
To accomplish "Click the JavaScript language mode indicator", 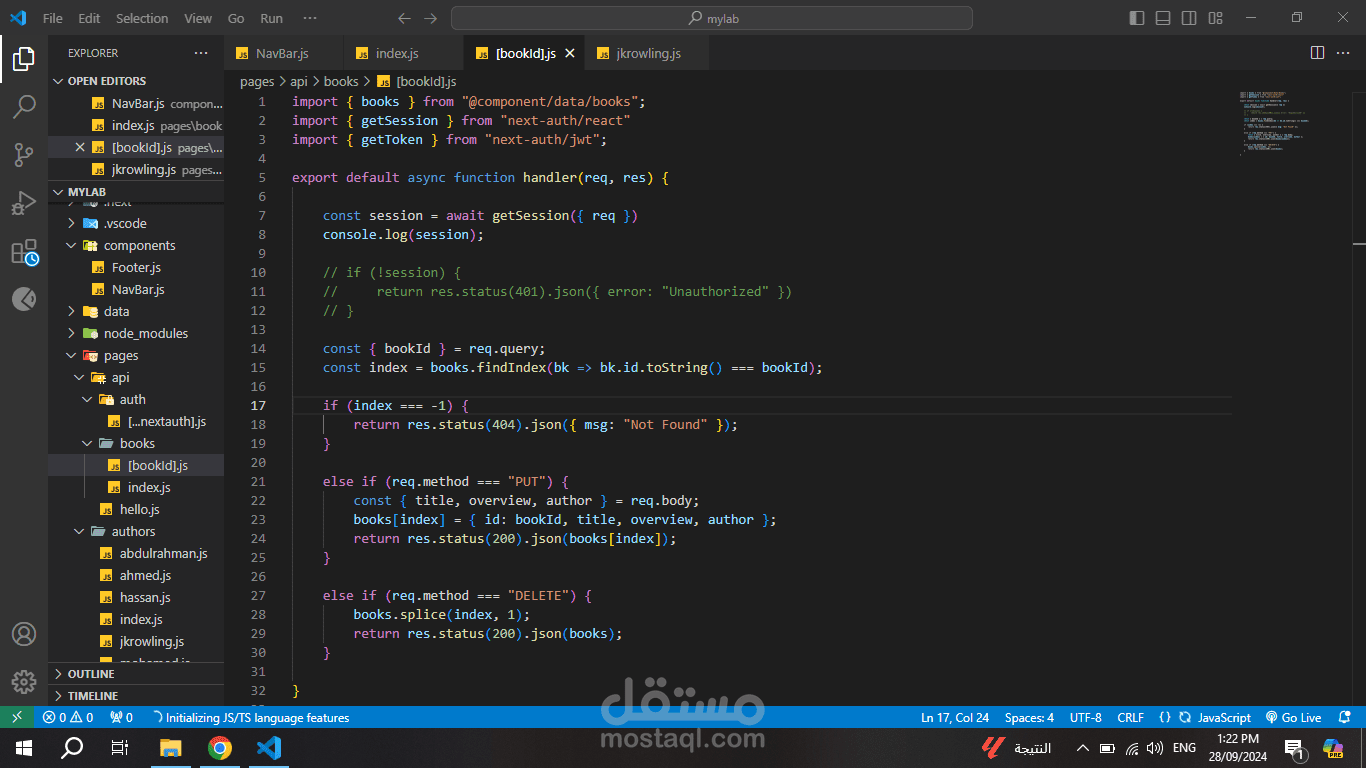I will pos(1224,717).
